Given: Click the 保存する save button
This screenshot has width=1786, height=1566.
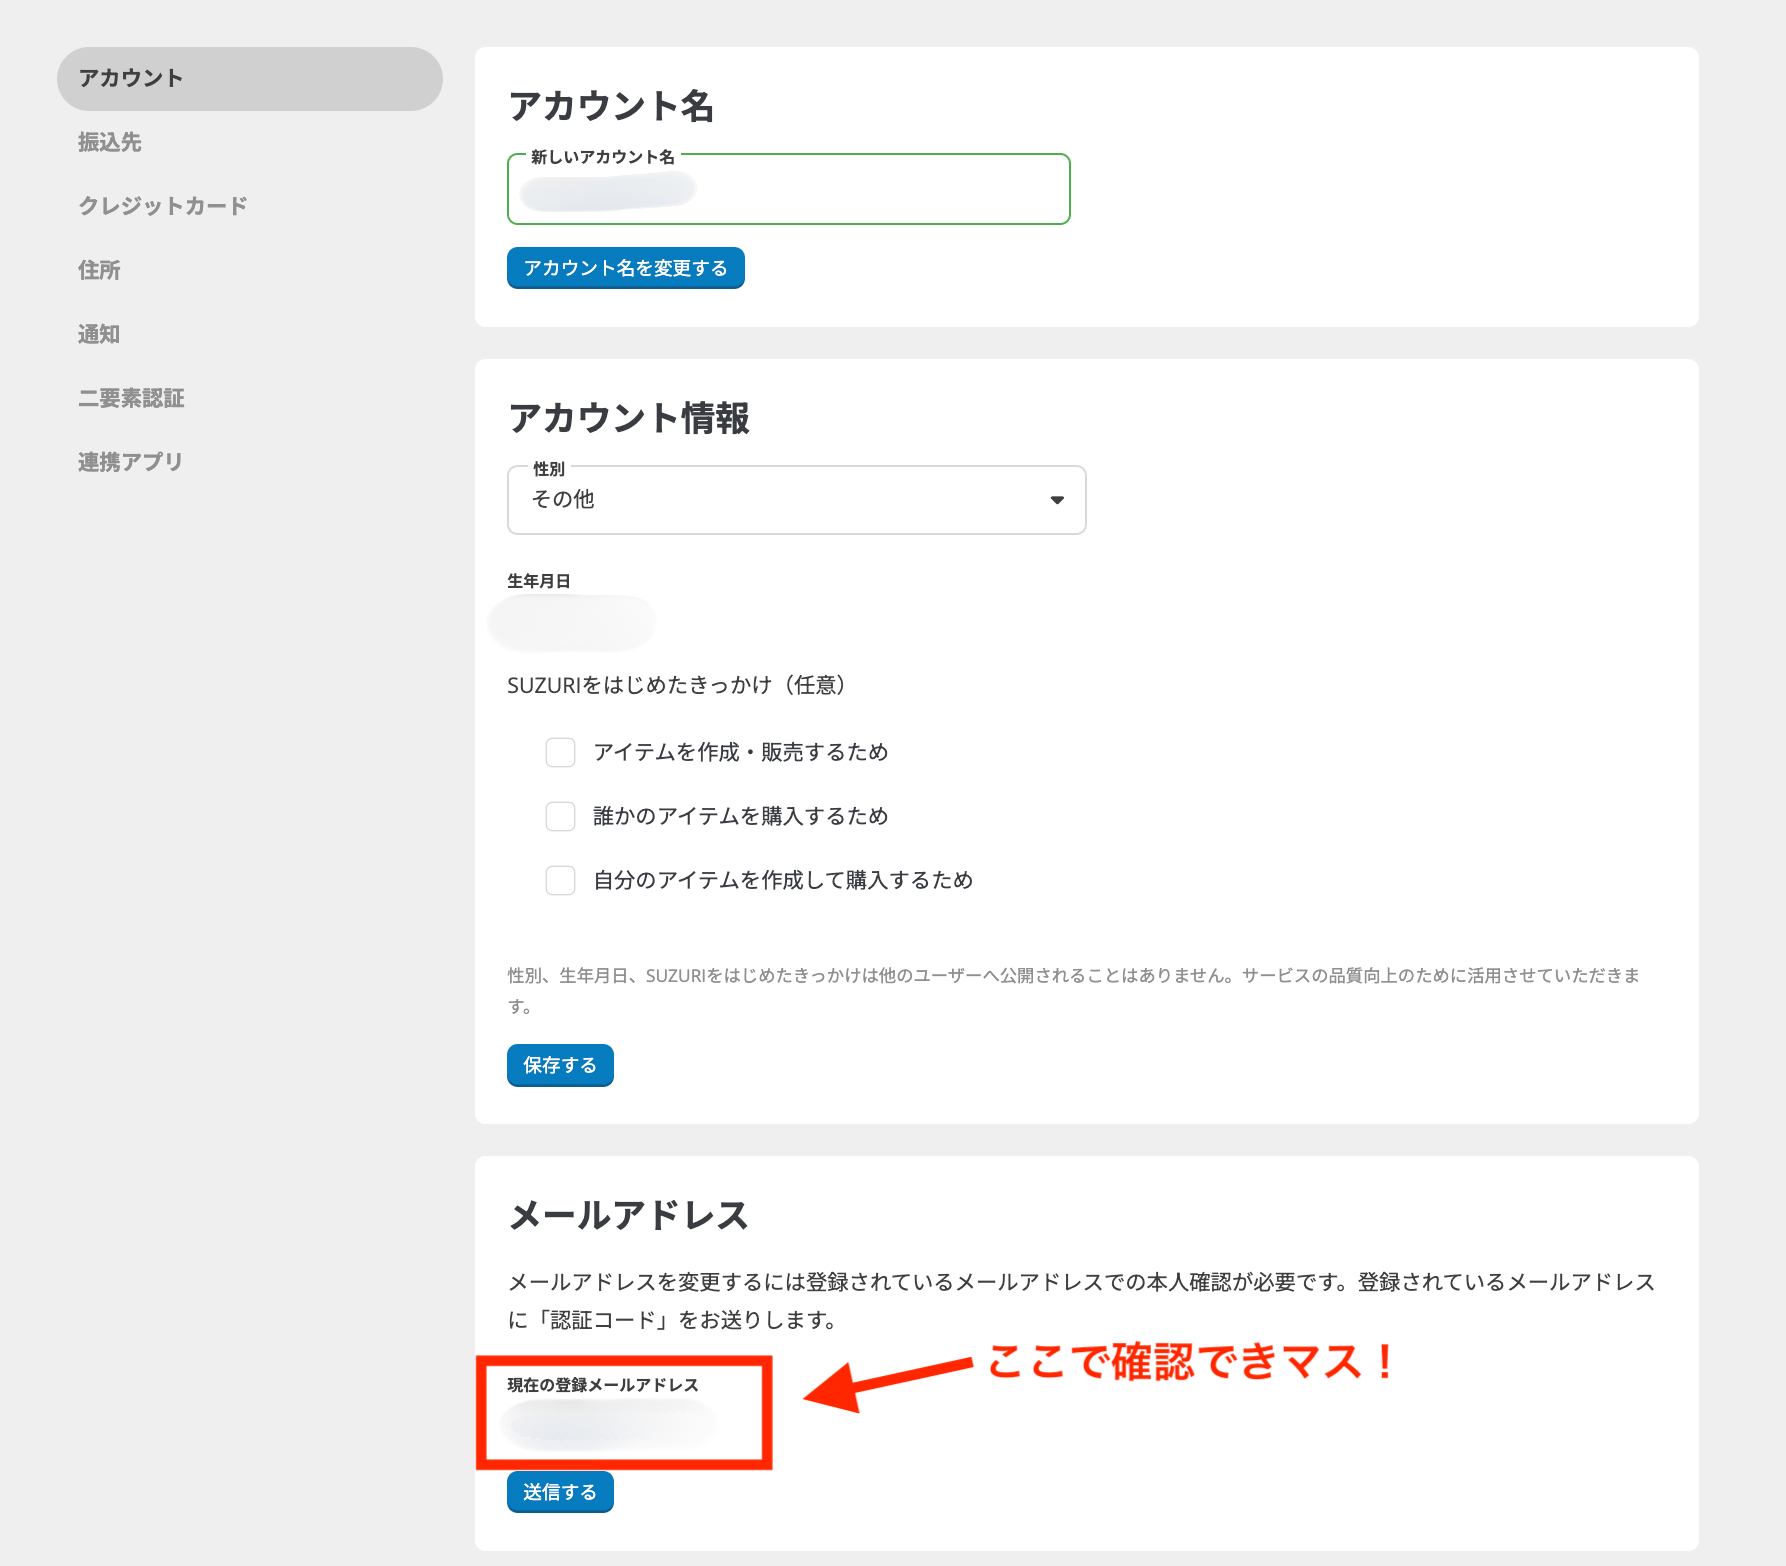Looking at the screenshot, I should [559, 1065].
